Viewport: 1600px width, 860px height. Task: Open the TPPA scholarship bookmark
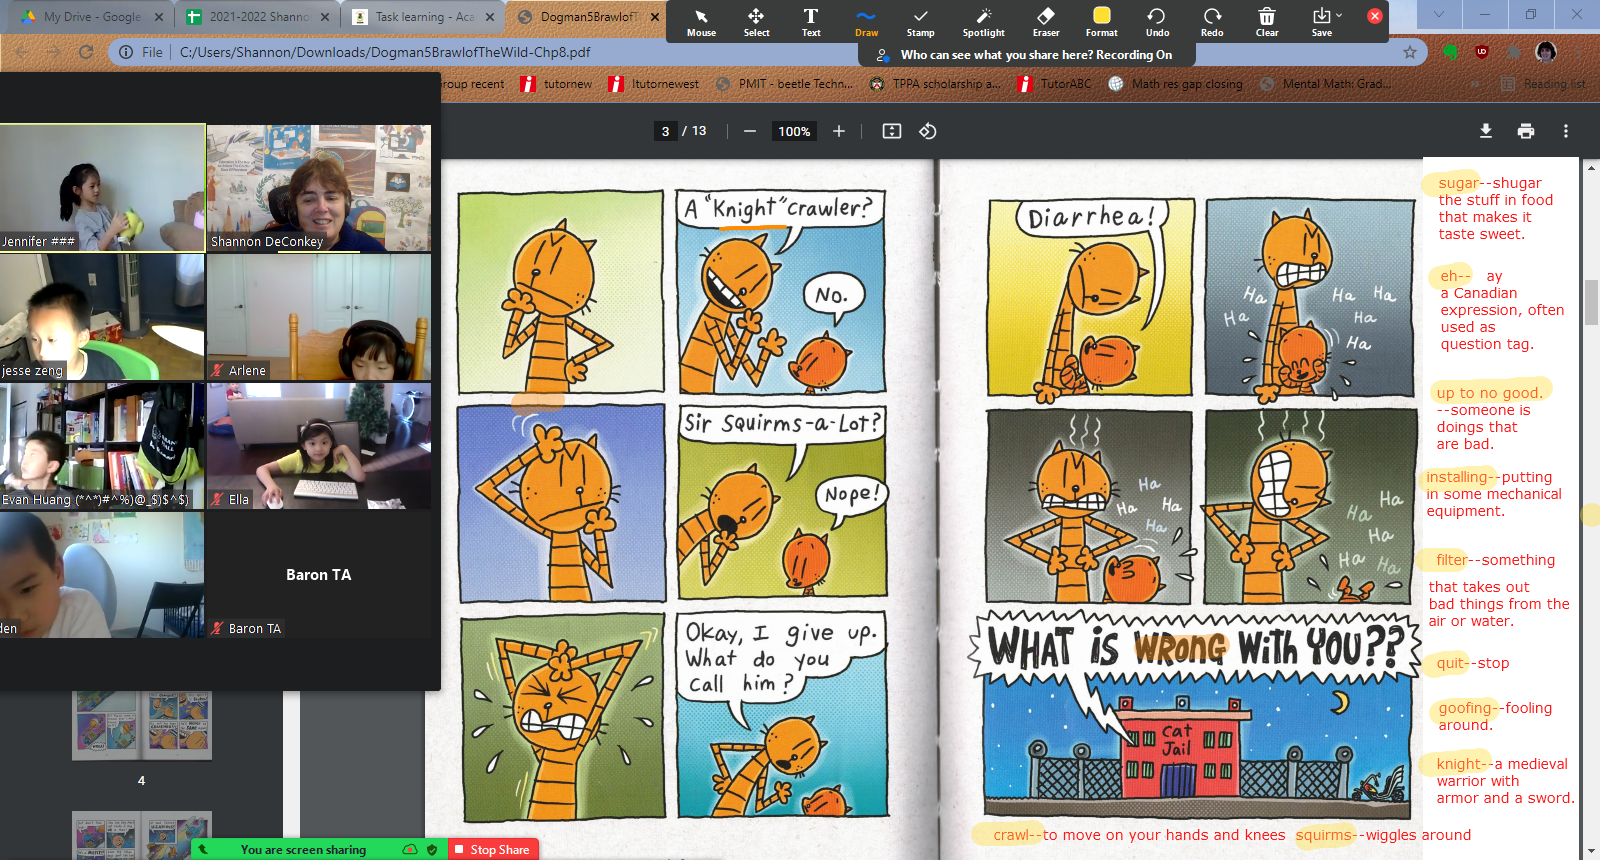click(935, 84)
